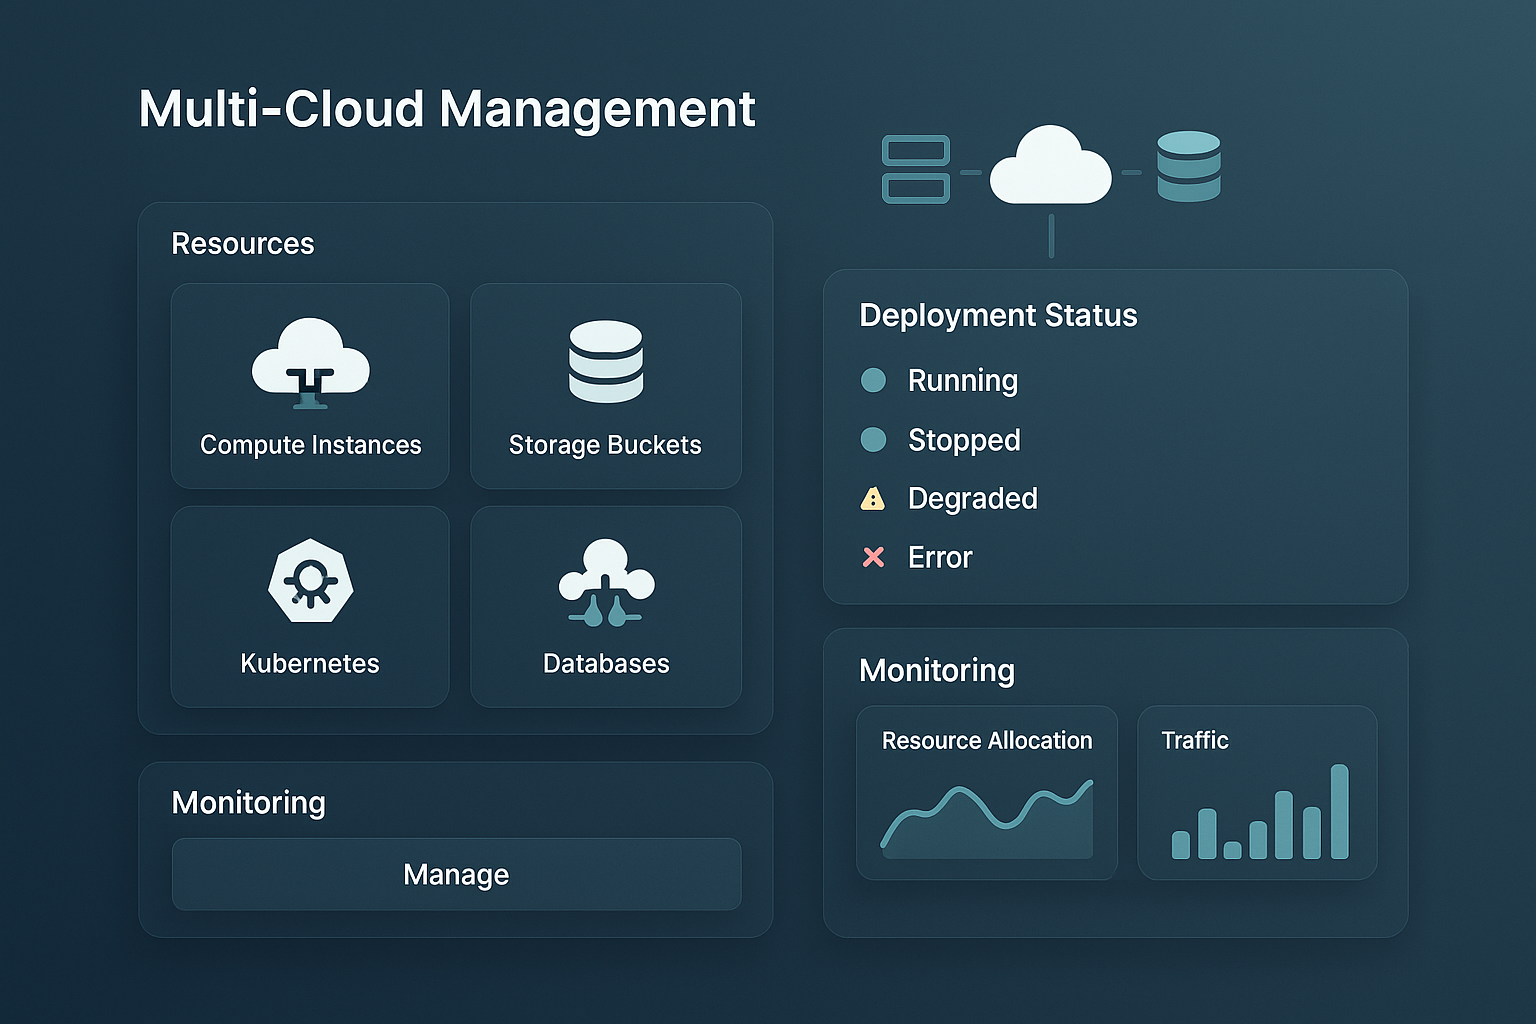Click the red Error cross icon
The height and width of the screenshot is (1024, 1536).
pyautogui.click(x=873, y=557)
